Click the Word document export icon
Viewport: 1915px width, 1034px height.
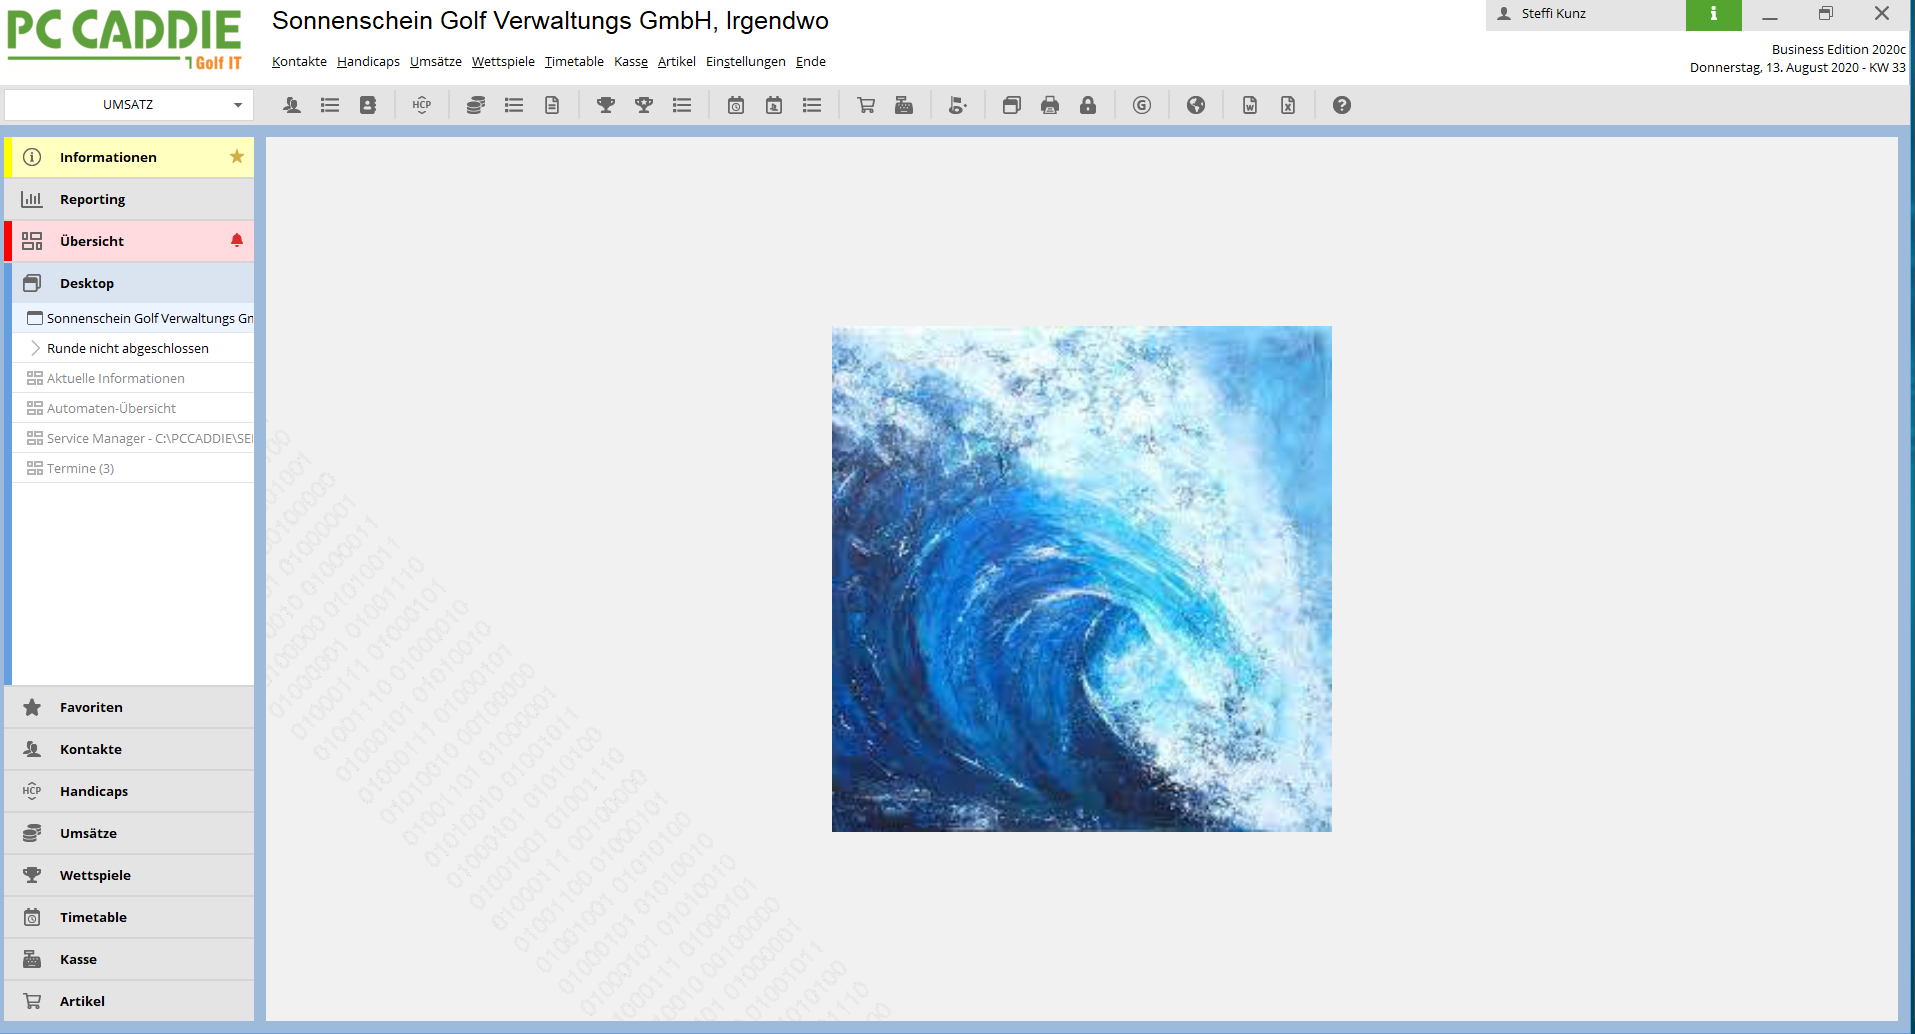coord(1250,105)
